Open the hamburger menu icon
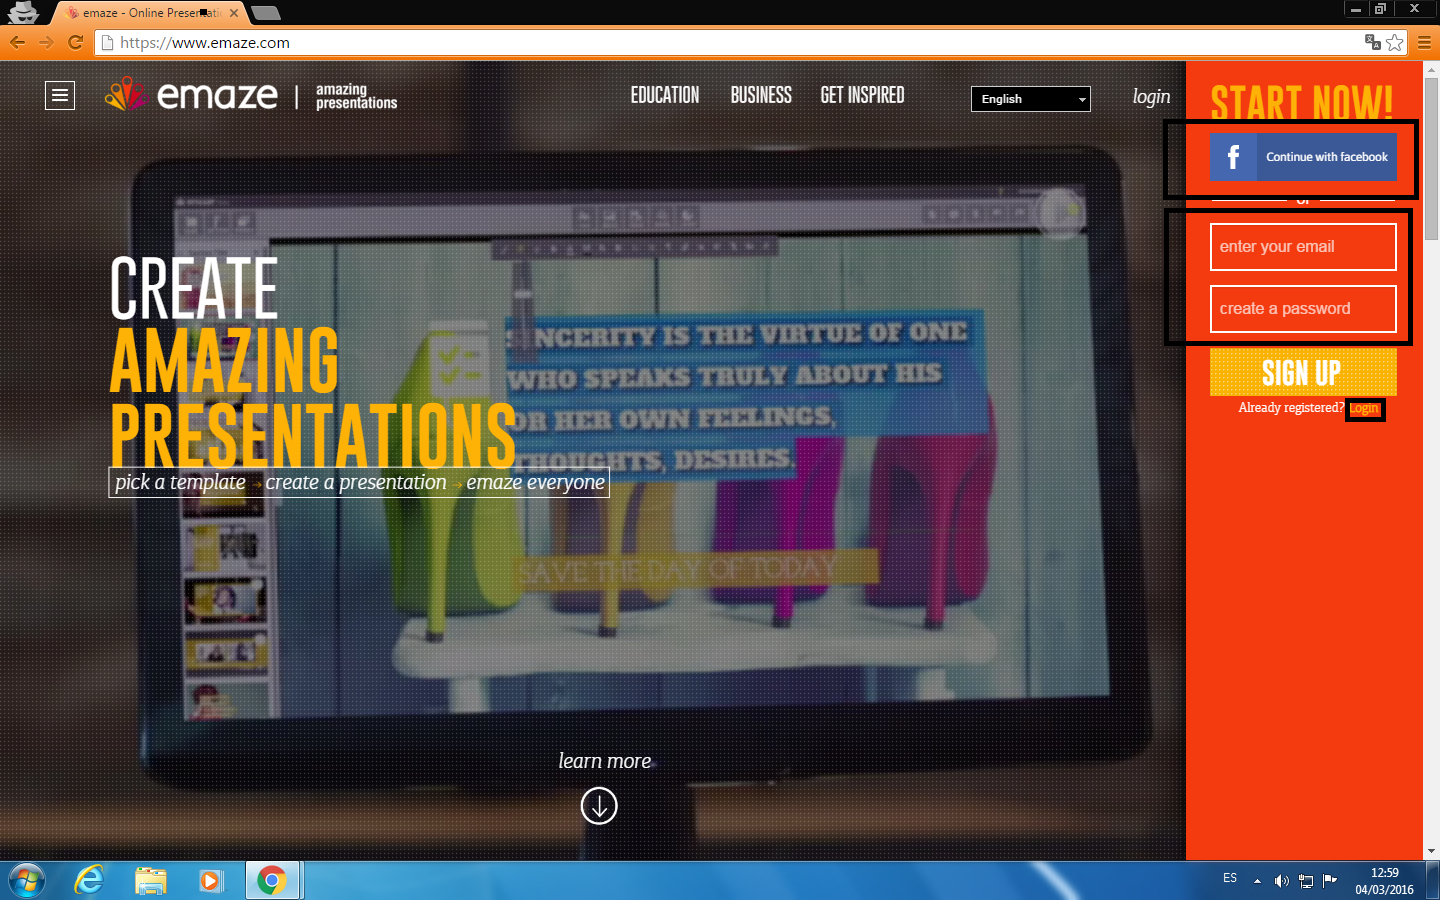This screenshot has width=1440, height=900. [60, 95]
